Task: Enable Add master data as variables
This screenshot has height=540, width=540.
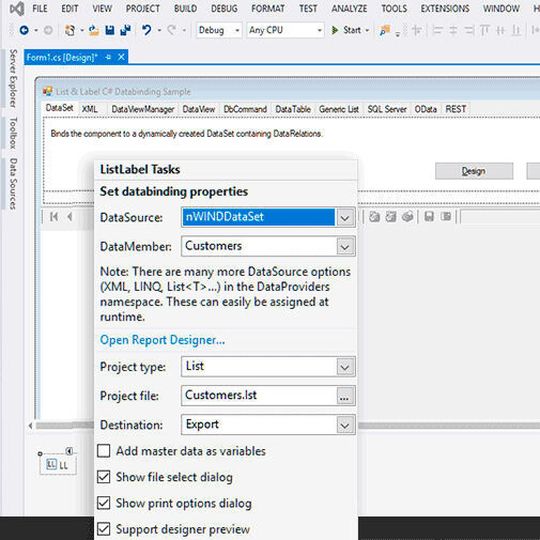Action: [x=104, y=451]
